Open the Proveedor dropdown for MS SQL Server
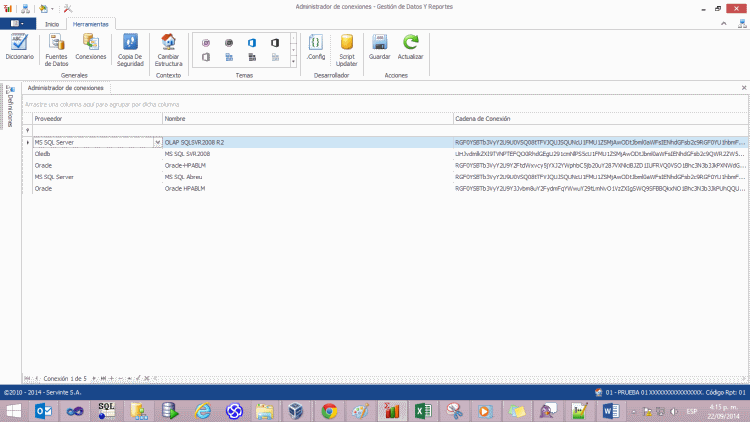Viewport: 750px width, 422px height. click(x=158, y=143)
